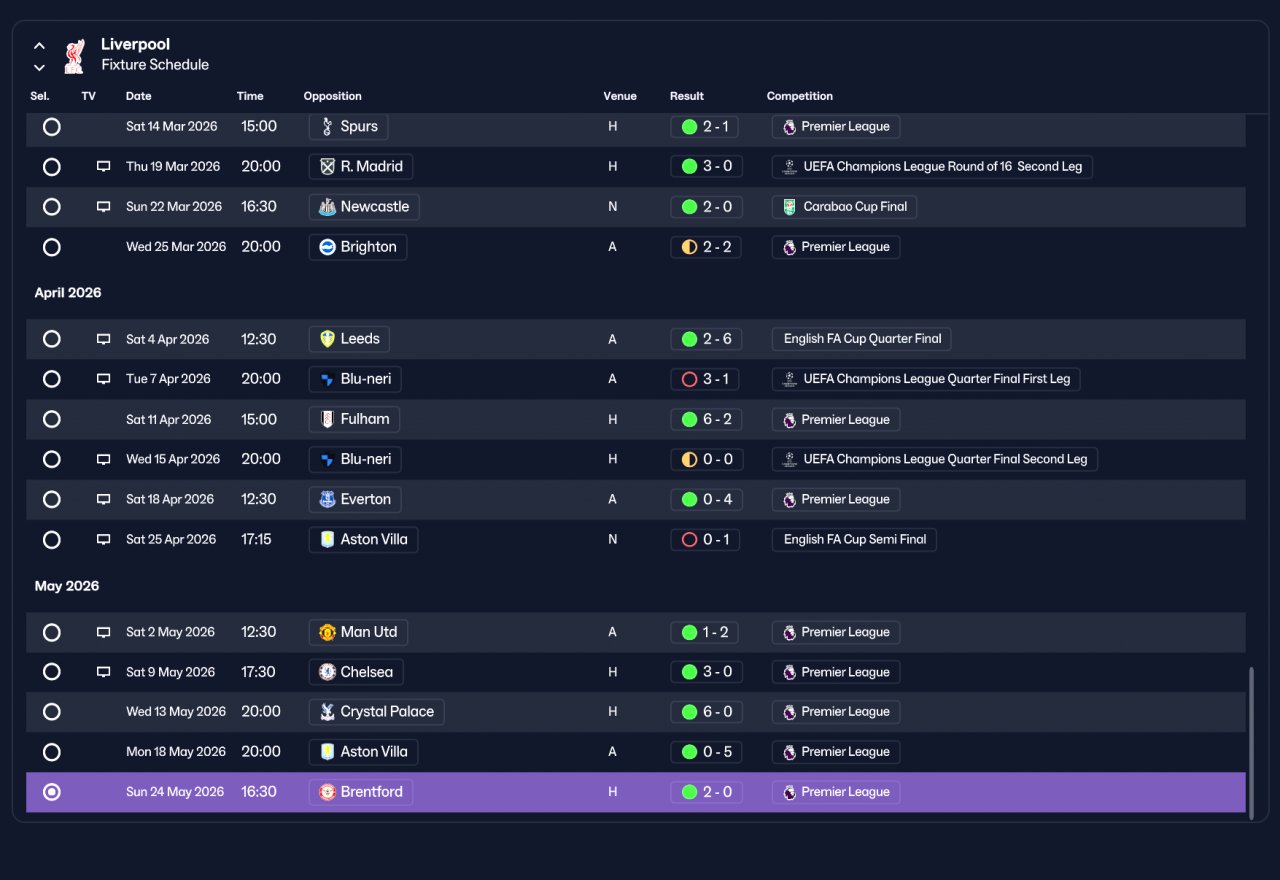Select radio button for Man Utd fixture
Screen dimensions: 1280x880
[52, 632]
